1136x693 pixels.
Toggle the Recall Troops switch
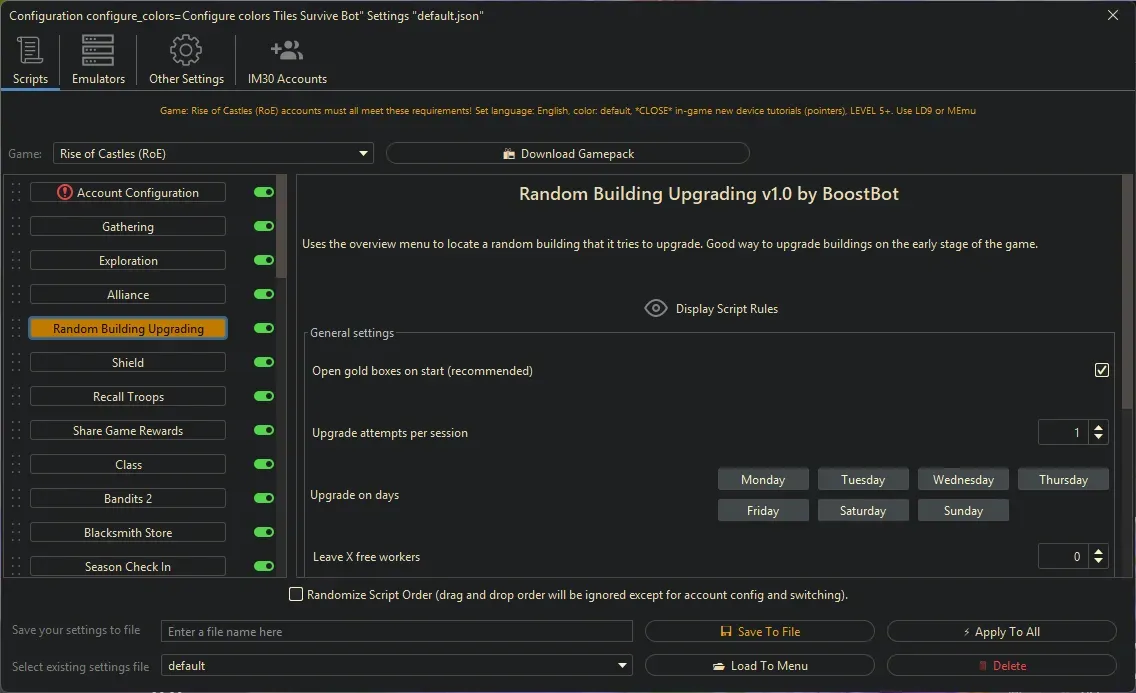(264, 396)
